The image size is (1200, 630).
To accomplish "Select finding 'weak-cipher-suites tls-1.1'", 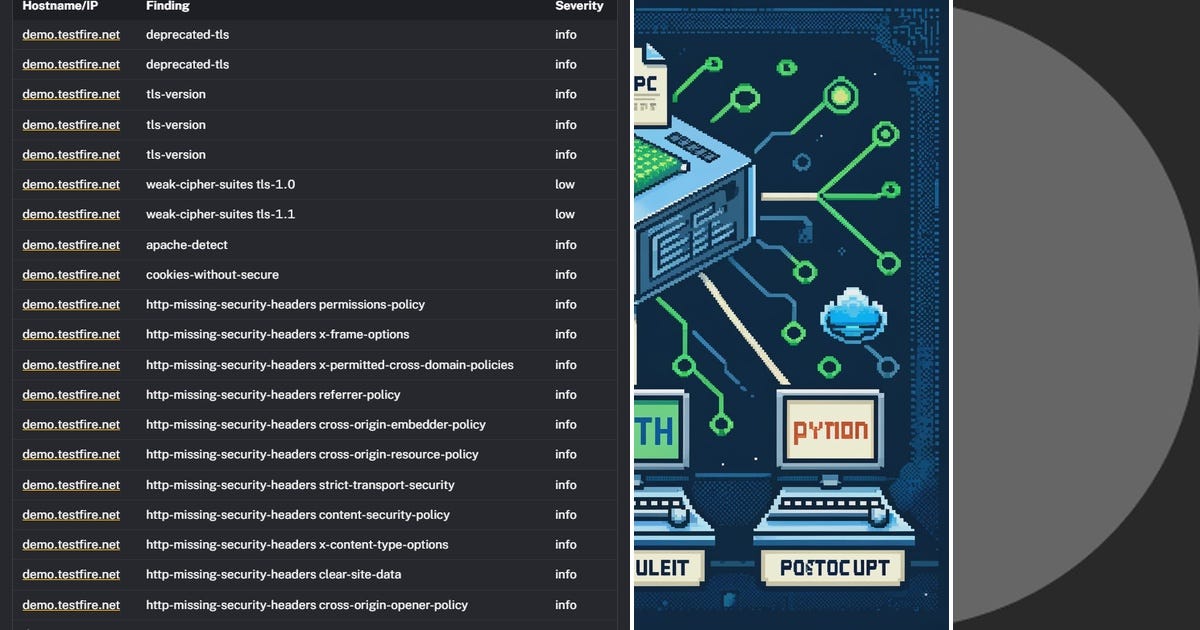I will (220, 214).
